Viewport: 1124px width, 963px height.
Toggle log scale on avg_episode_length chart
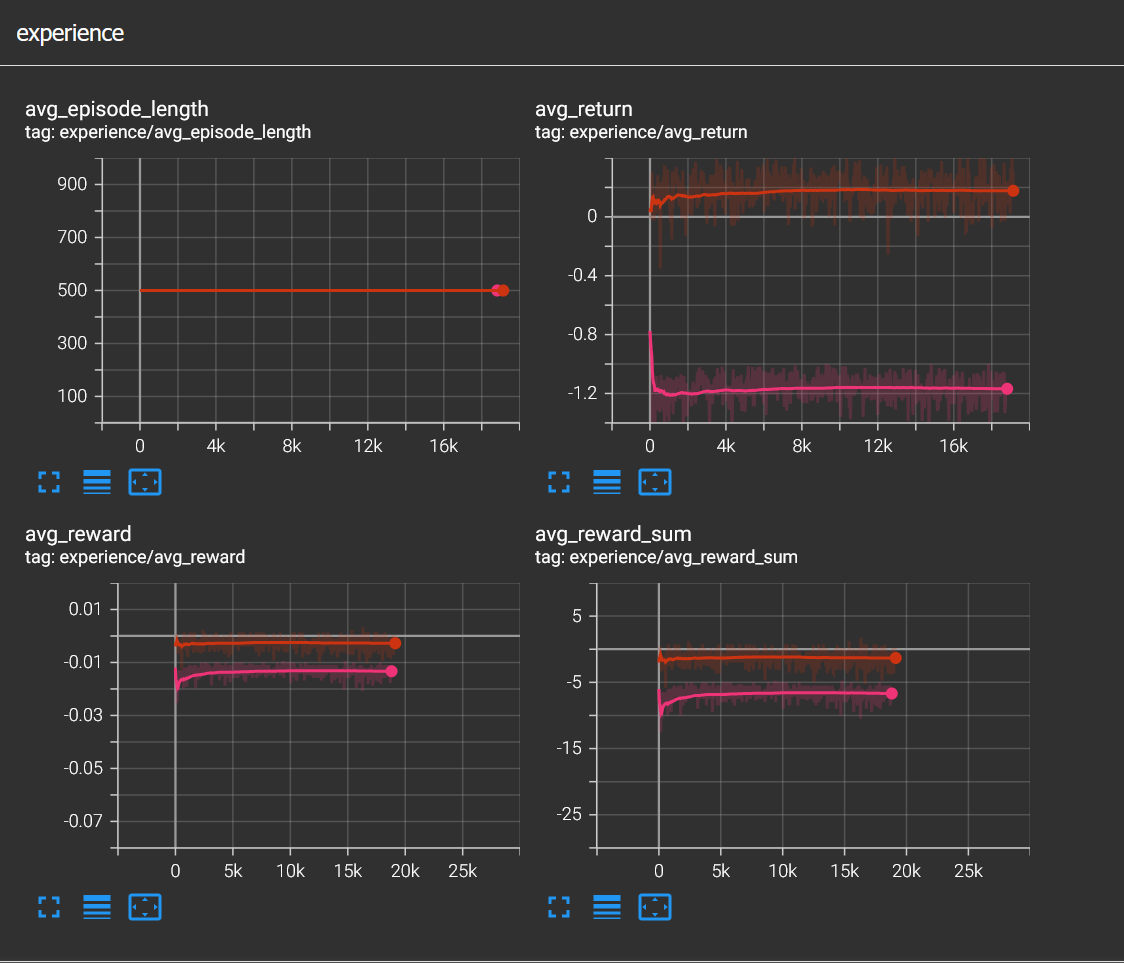point(97,482)
